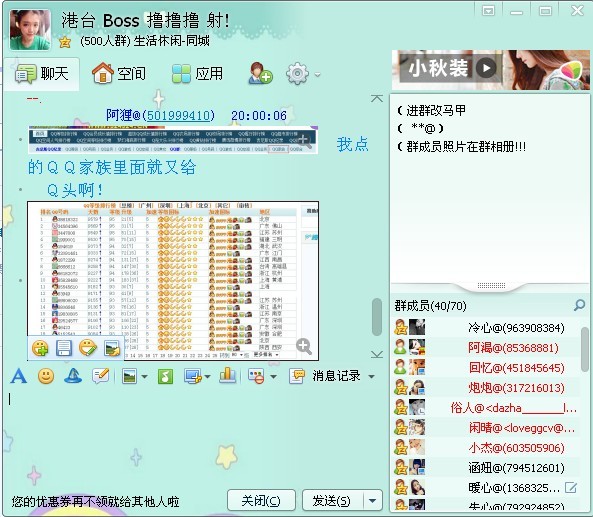The image size is (593, 517).
Task: Open the 应用 tab
Action: coord(198,73)
